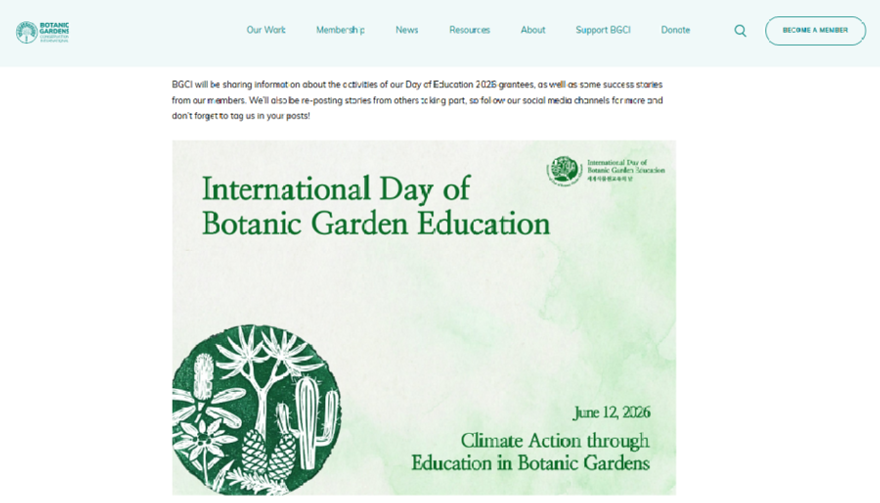Open the Membership menu item
This screenshot has height=503, width=880.
340,30
